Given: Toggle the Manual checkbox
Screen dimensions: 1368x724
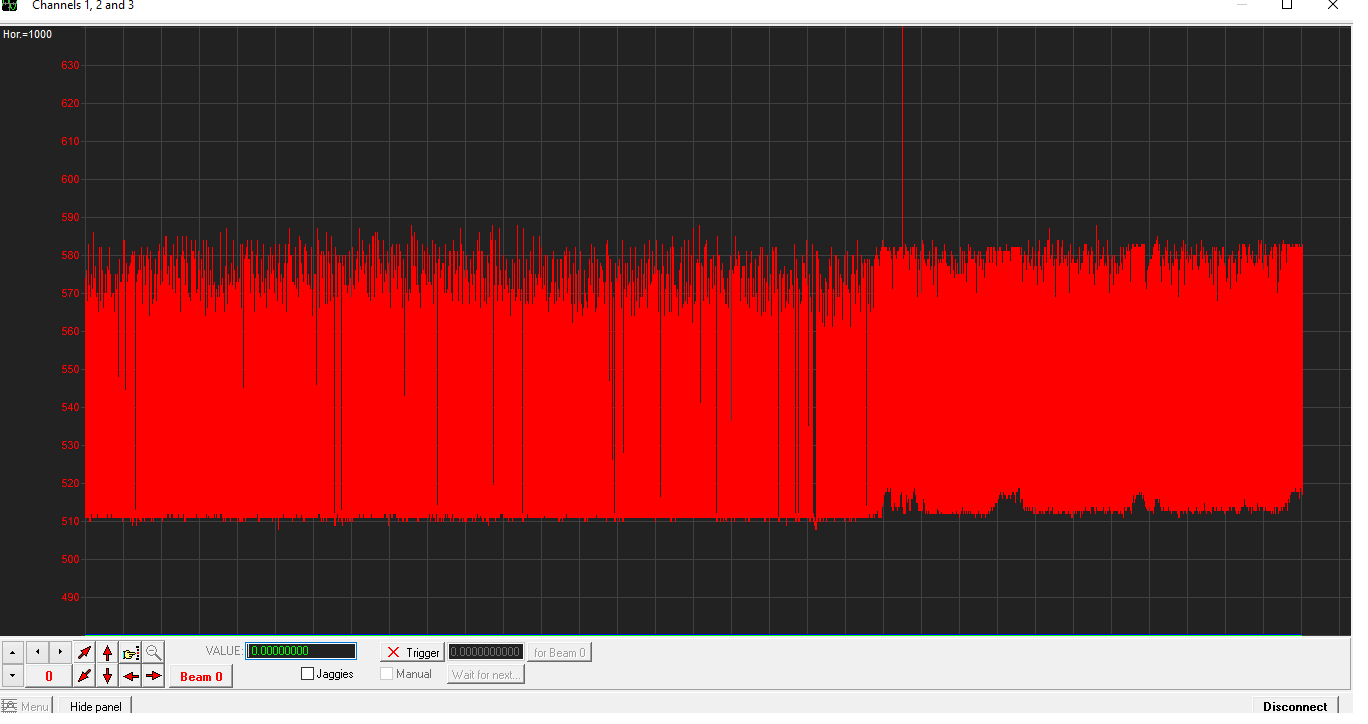Looking at the screenshot, I should 387,674.
